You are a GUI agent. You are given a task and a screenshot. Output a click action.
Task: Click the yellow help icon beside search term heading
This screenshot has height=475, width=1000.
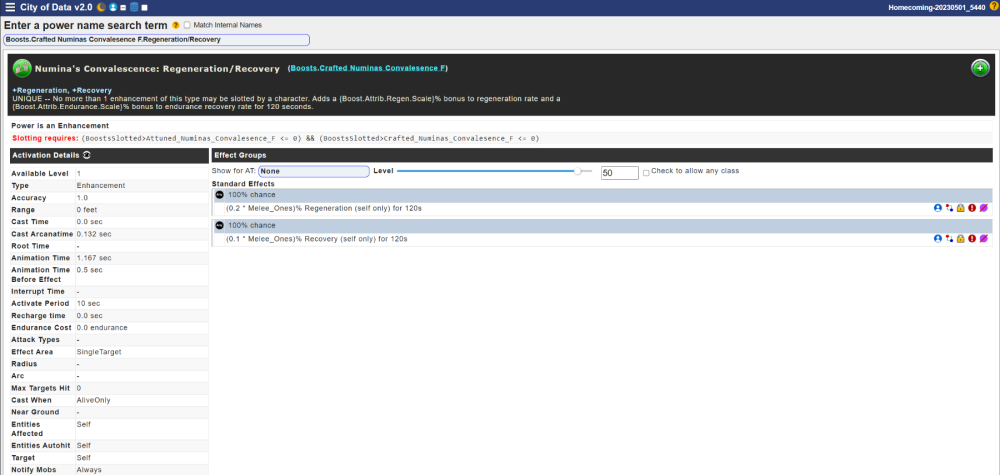click(175, 24)
